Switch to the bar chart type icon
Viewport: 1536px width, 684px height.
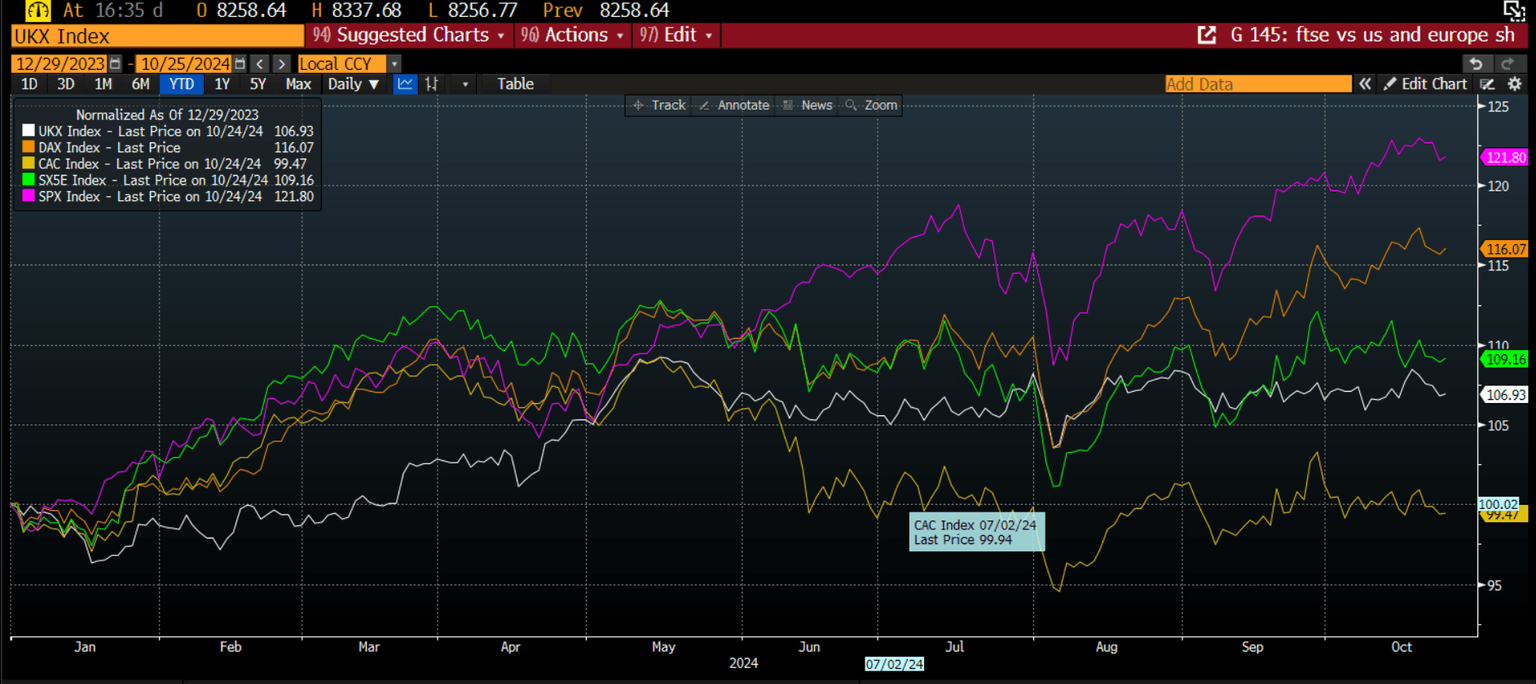click(432, 84)
